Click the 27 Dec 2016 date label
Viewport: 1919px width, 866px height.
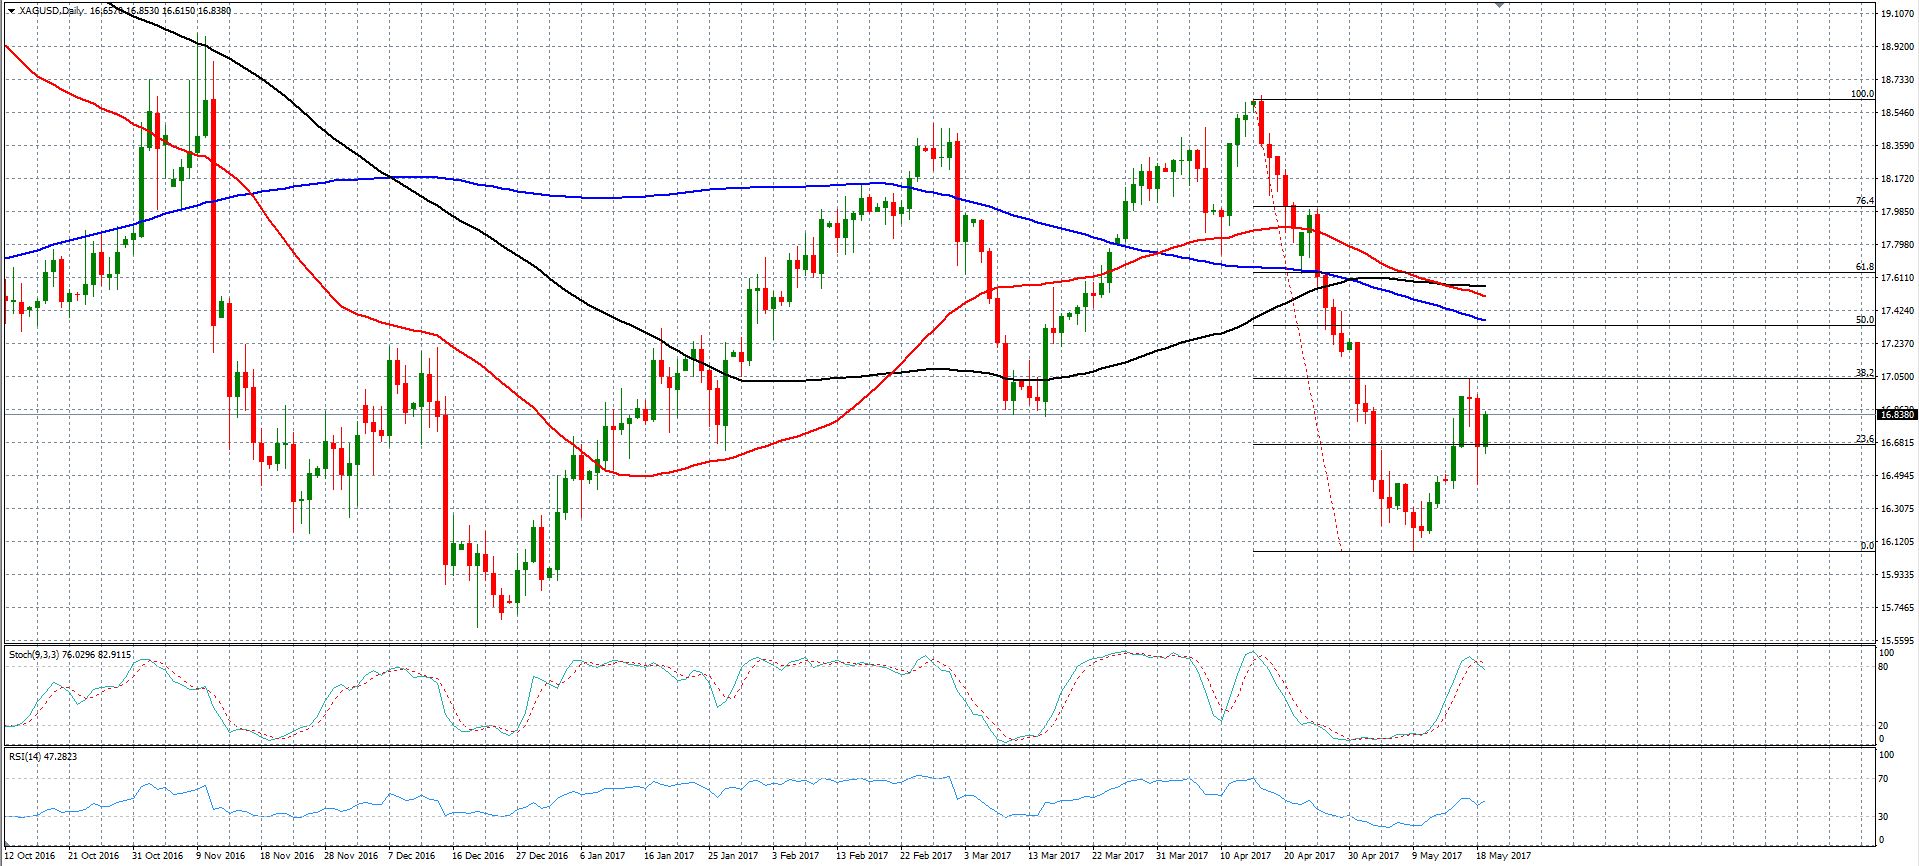541,856
